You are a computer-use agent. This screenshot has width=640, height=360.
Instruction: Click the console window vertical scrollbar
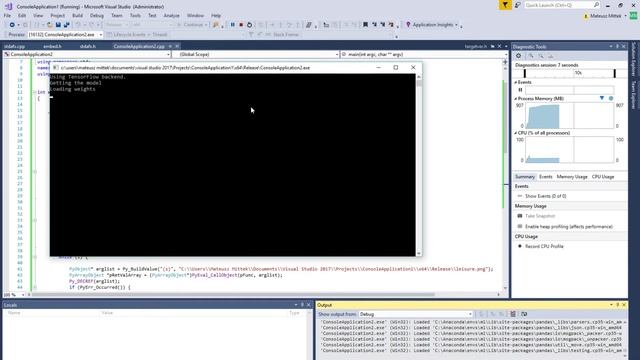click(419, 165)
